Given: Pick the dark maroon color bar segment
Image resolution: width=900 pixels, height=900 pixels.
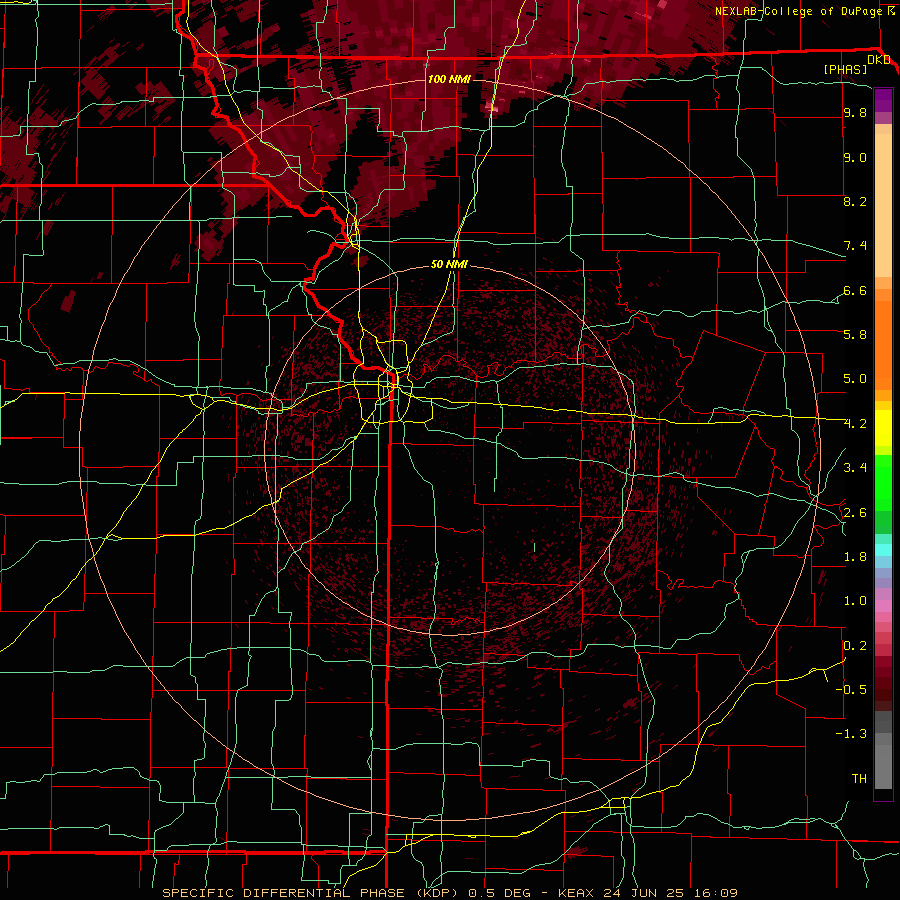Looking at the screenshot, I should point(883,683).
